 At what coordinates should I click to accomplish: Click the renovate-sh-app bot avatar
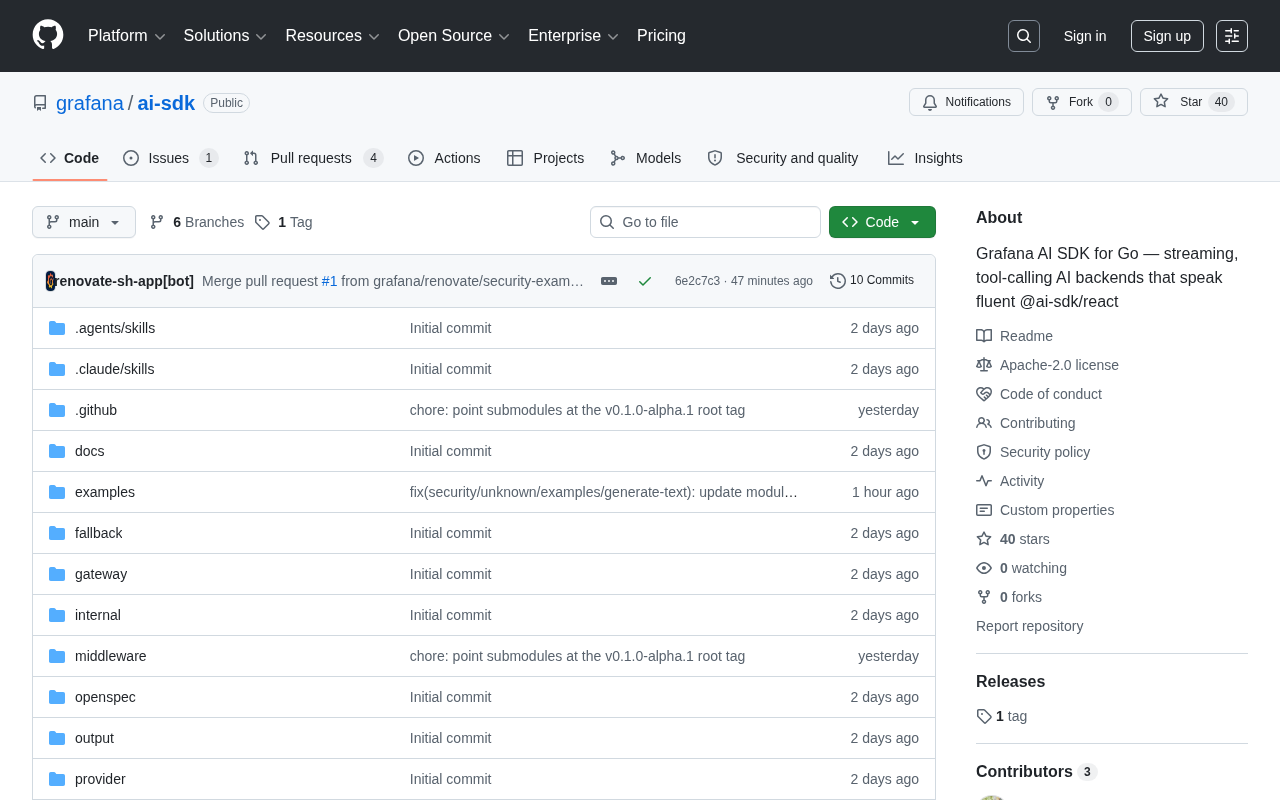[51, 281]
